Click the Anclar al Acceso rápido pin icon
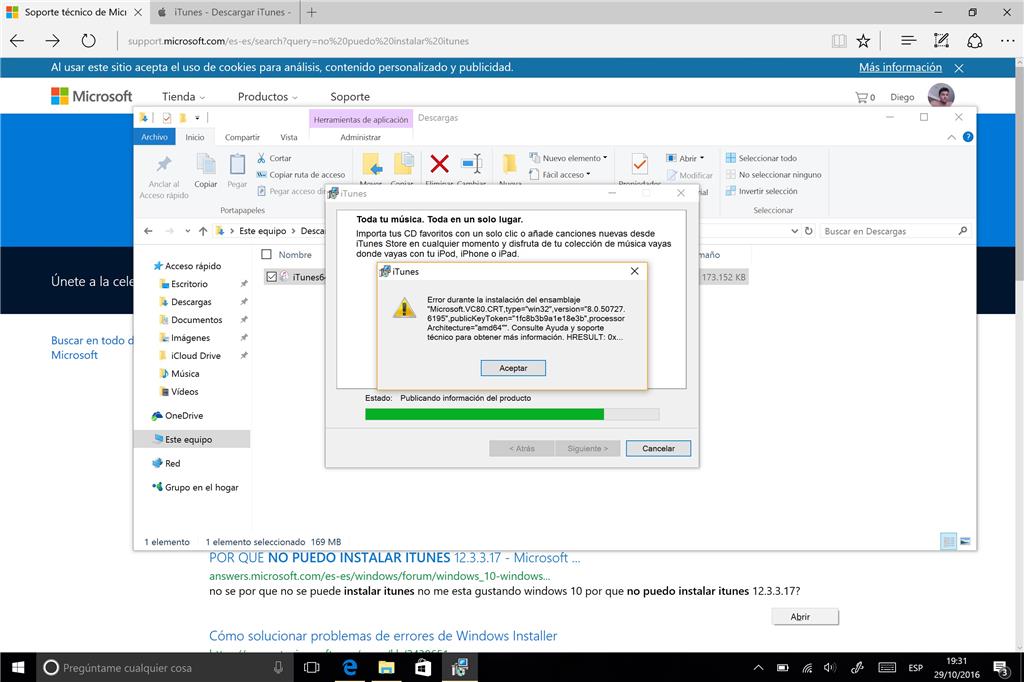This screenshot has height=682, width=1024. 164,164
